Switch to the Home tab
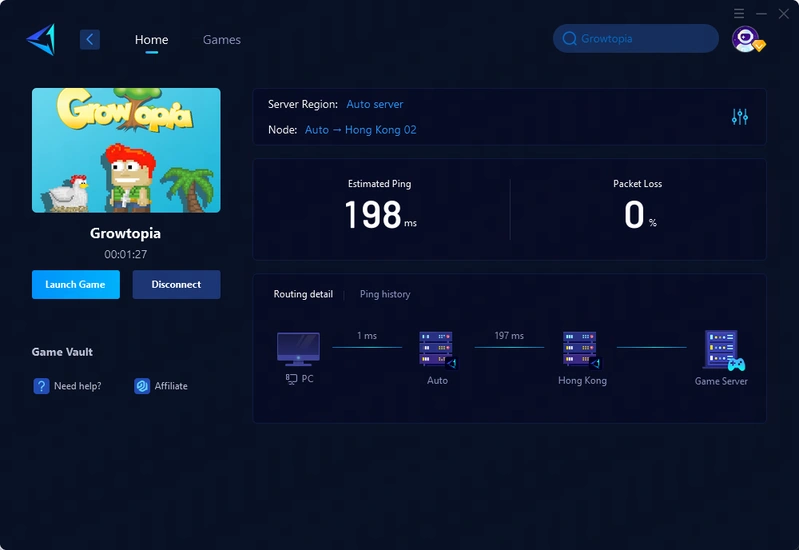799x550 pixels. coord(151,40)
